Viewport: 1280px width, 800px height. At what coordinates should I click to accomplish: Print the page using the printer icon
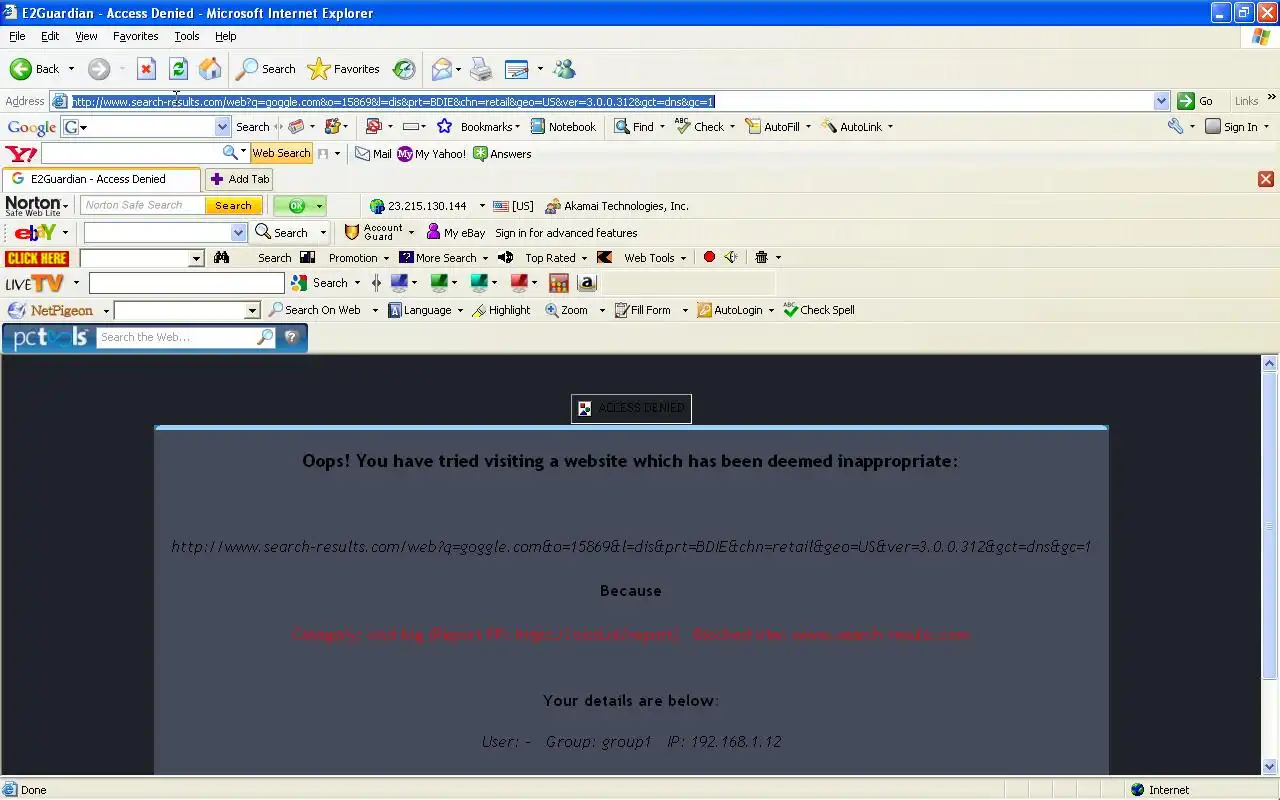click(481, 69)
